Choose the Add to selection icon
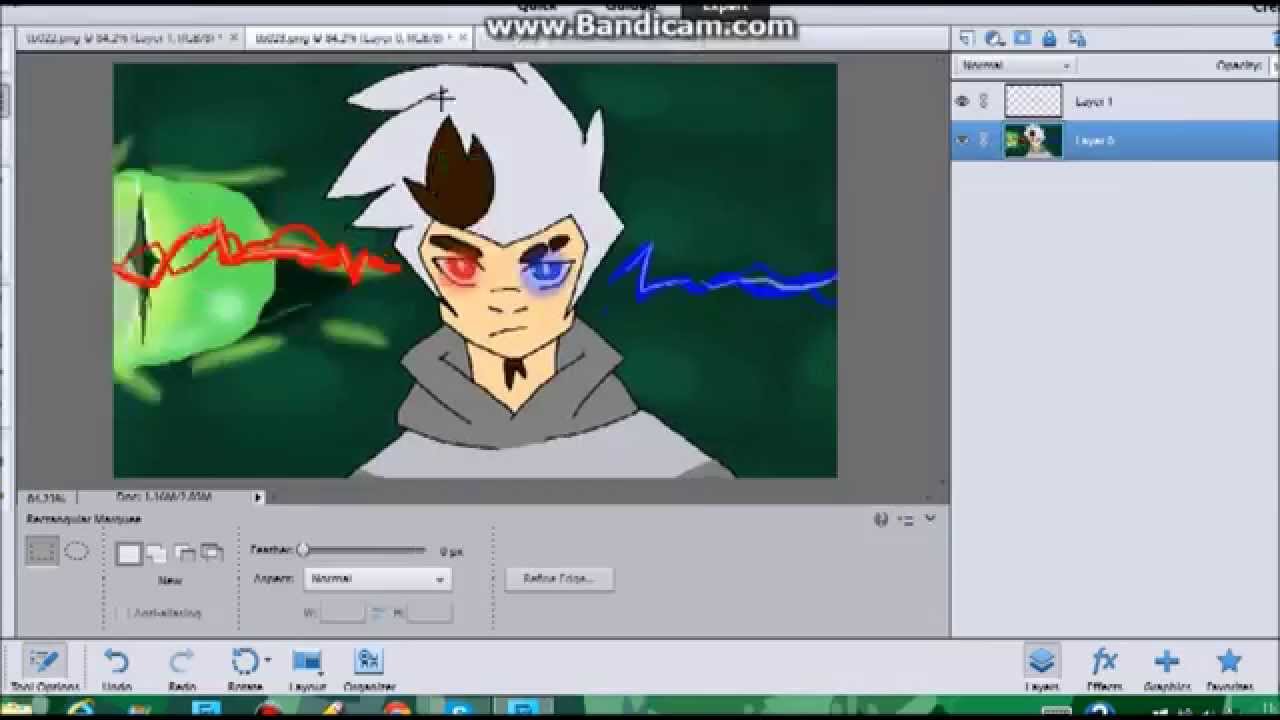 [156, 552]
